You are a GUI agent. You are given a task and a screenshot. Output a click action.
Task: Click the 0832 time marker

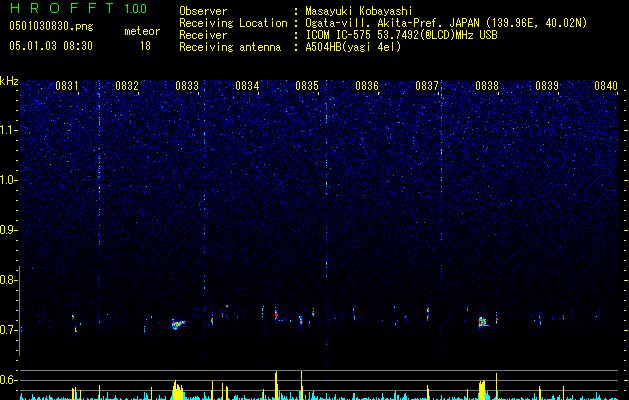pyautogui.click(x=127, y=86)
